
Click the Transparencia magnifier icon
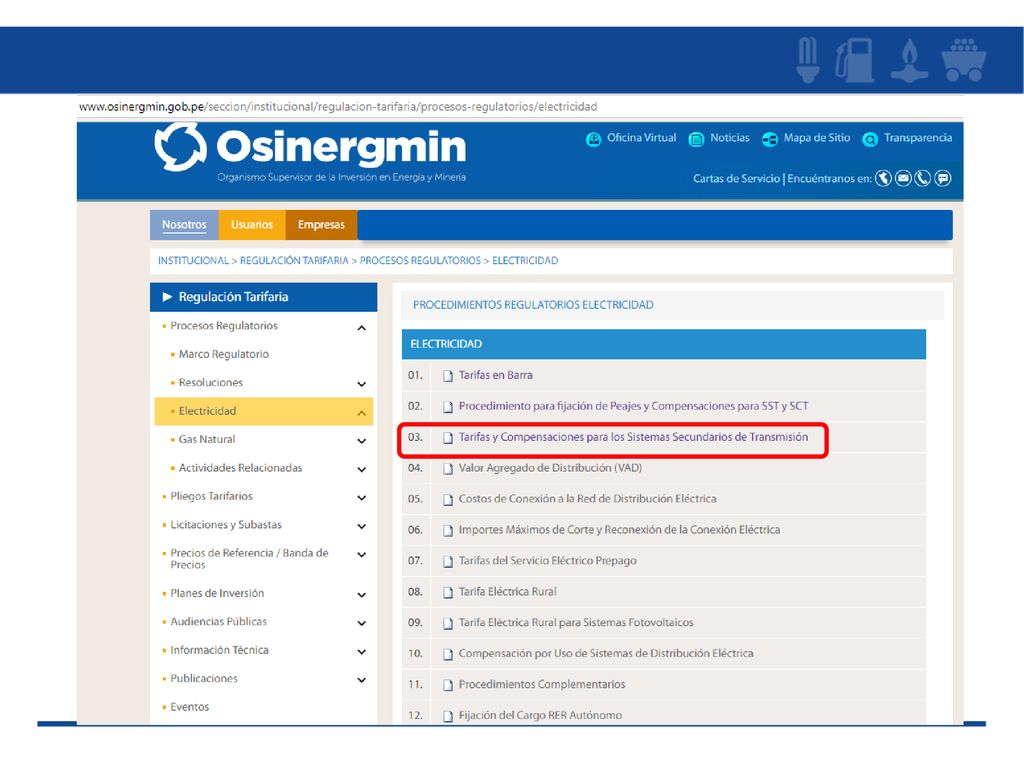point(870,139)
